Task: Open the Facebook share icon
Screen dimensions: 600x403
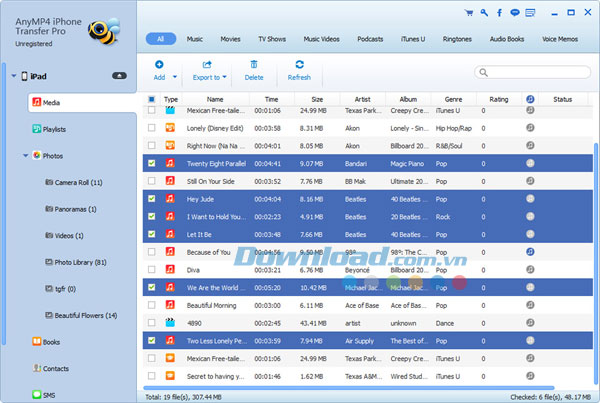Action: (499, 13)
